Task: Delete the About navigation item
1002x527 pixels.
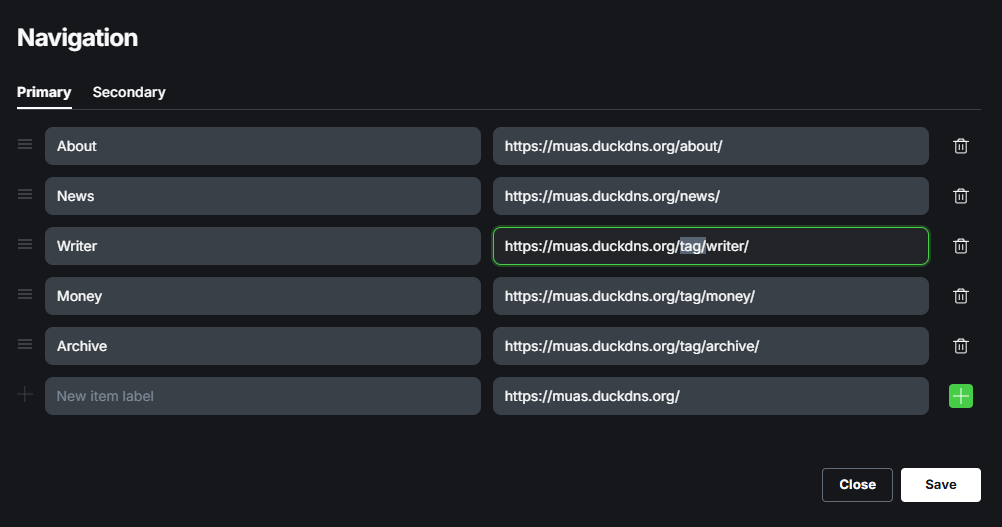Action: click(960, 146)
